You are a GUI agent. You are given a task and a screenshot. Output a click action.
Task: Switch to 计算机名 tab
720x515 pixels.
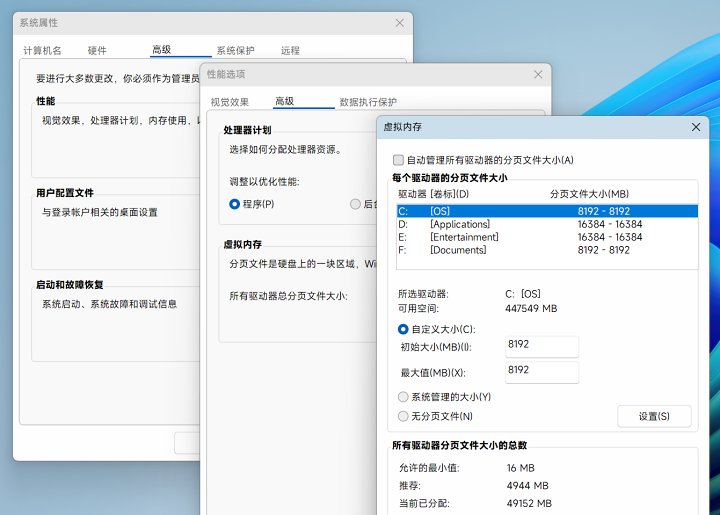[x=42, y=50]
